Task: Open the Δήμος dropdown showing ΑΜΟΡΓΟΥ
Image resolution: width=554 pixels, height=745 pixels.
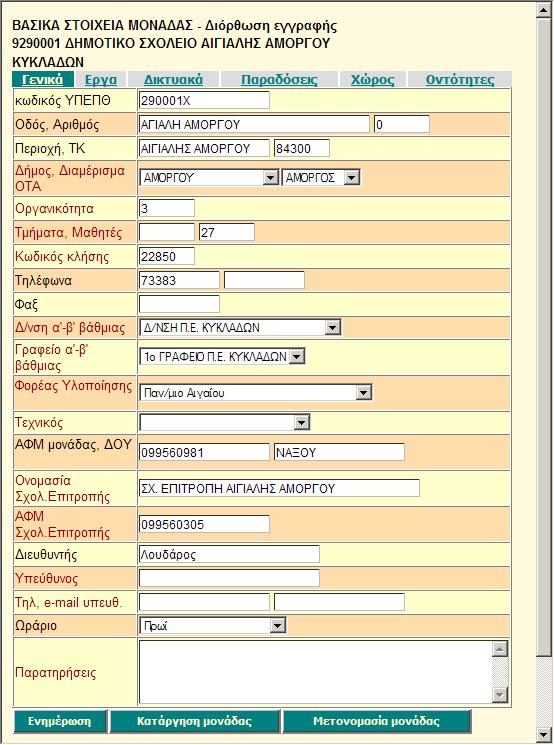Action: coord(209,177)
